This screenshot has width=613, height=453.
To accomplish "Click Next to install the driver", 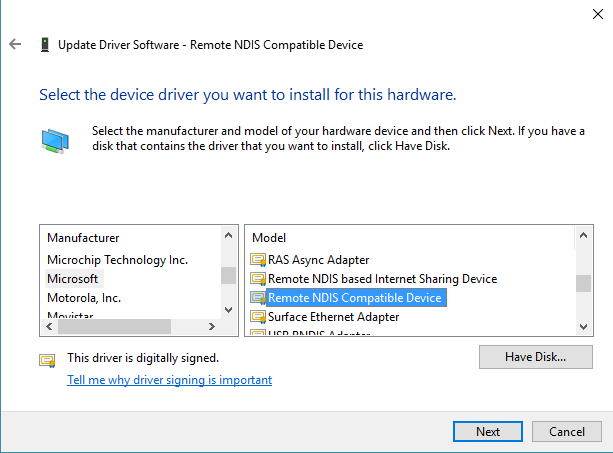I will [488, 432].
